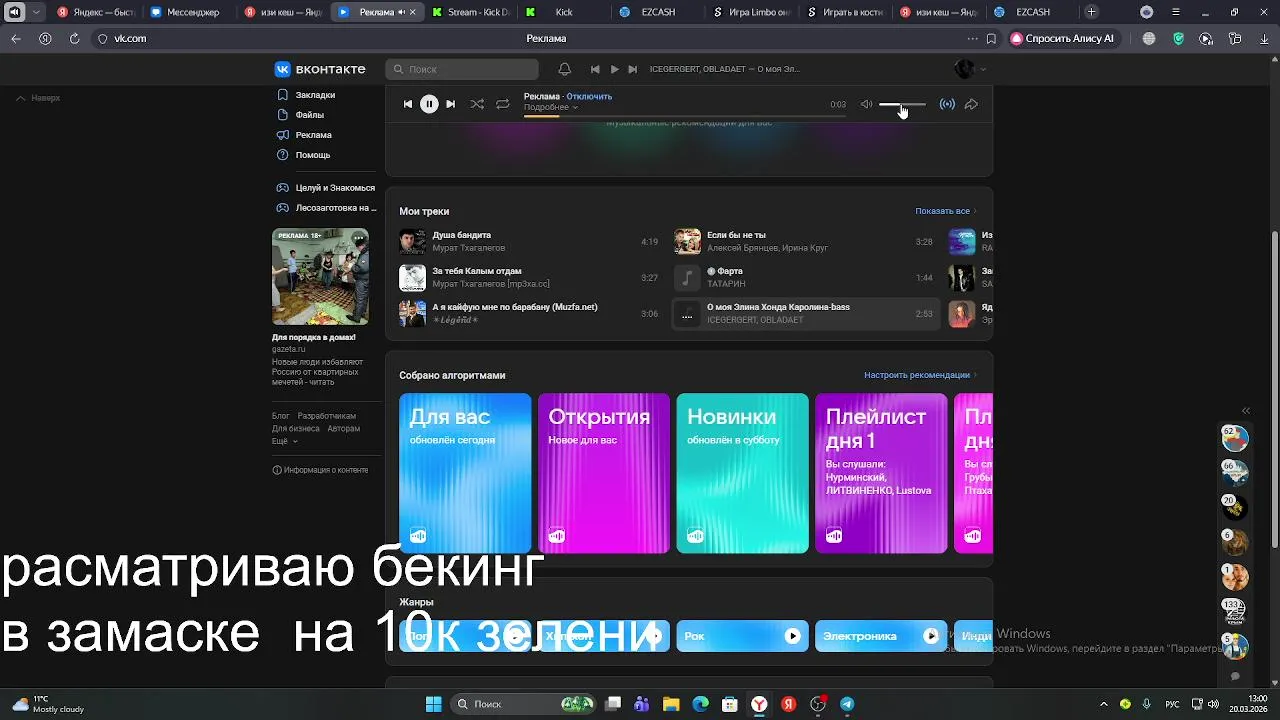
Task: Bookmark the page icon in address bar
Action: [991, 38]
